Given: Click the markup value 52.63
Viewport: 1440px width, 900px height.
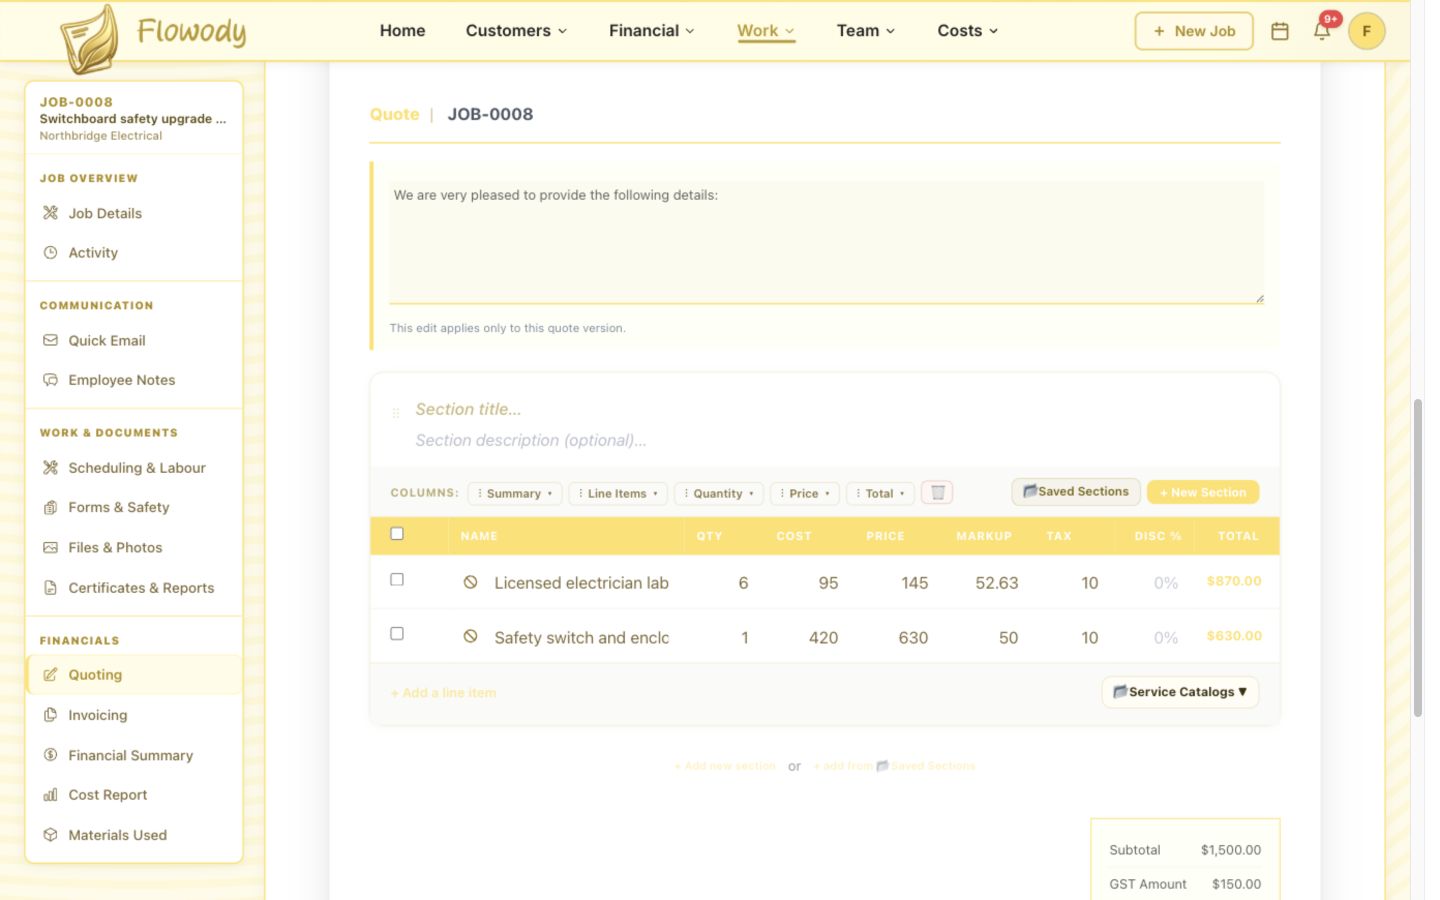Looking at the screenshot, I should tap(996, 583).
